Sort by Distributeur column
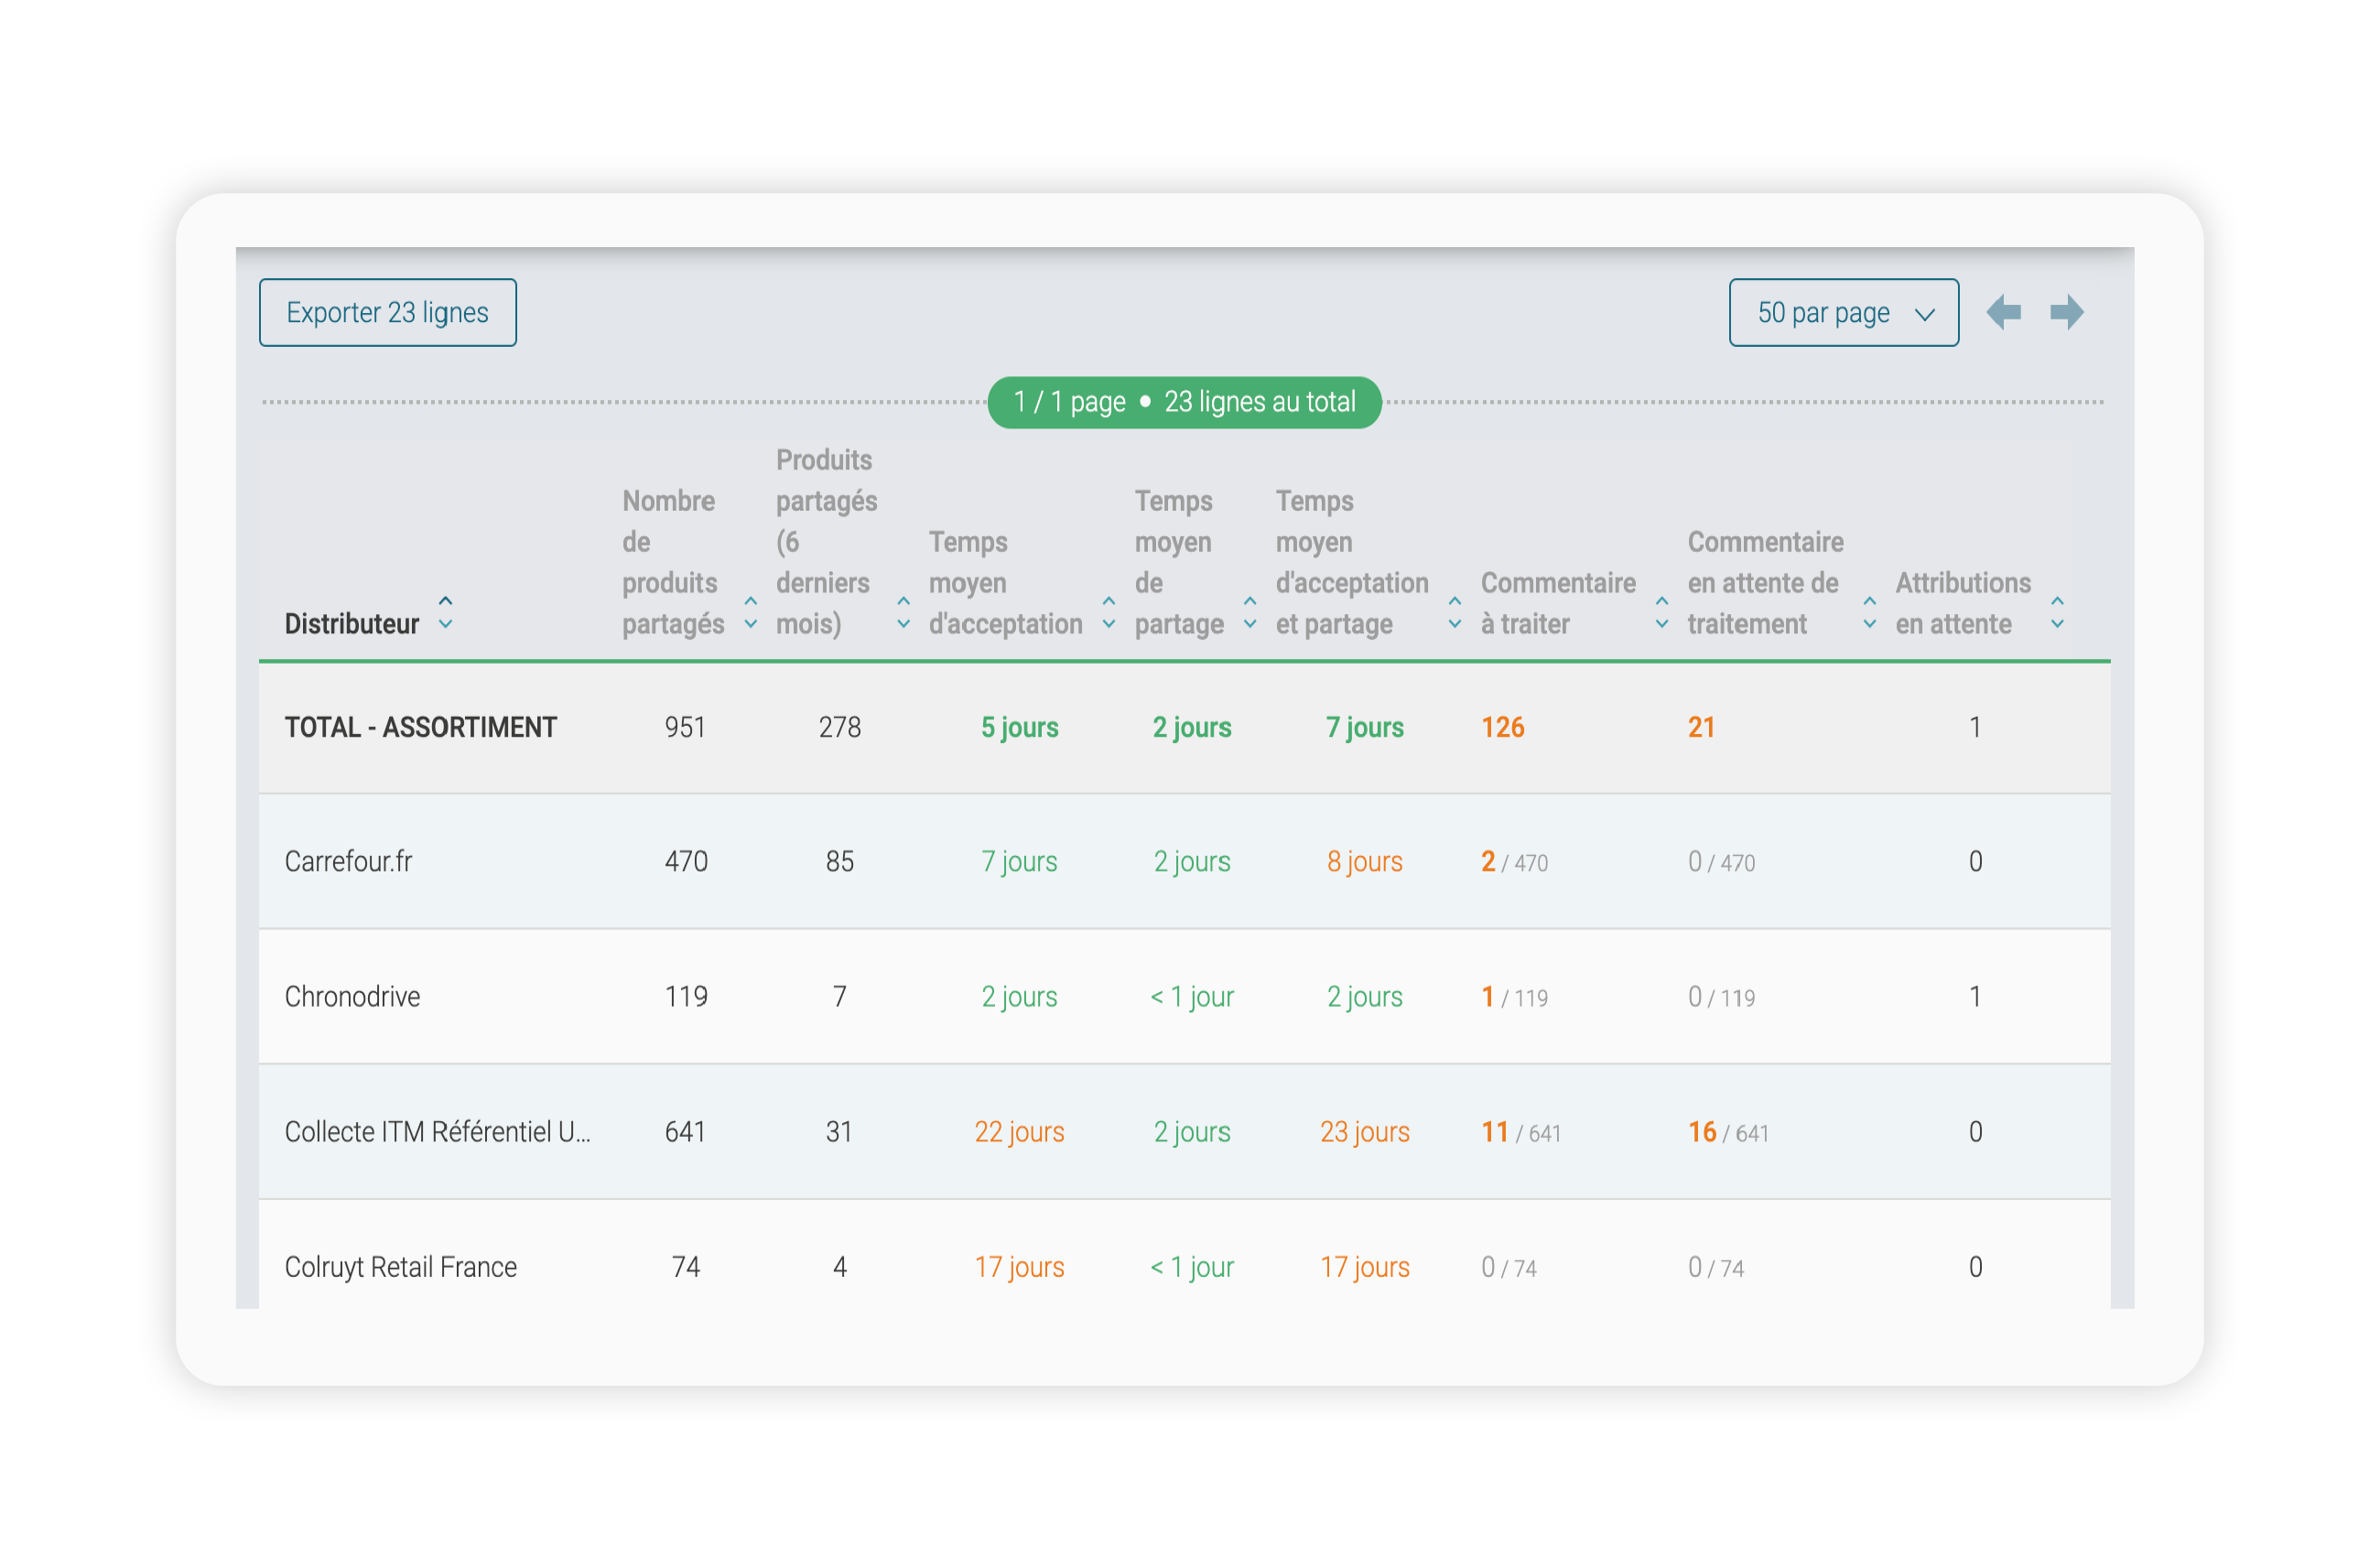This screenshot has height=1556, width=2380. [x=446, y=612]
